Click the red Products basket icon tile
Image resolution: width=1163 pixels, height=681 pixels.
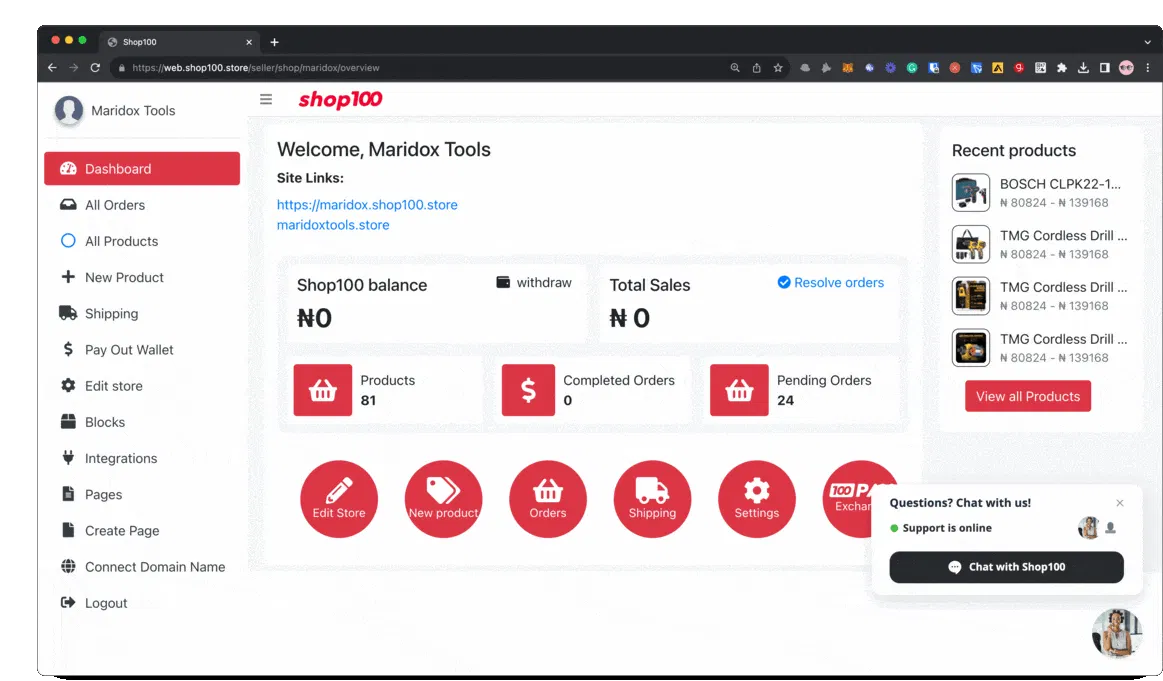pyautogui.click(x=323, y=390)
